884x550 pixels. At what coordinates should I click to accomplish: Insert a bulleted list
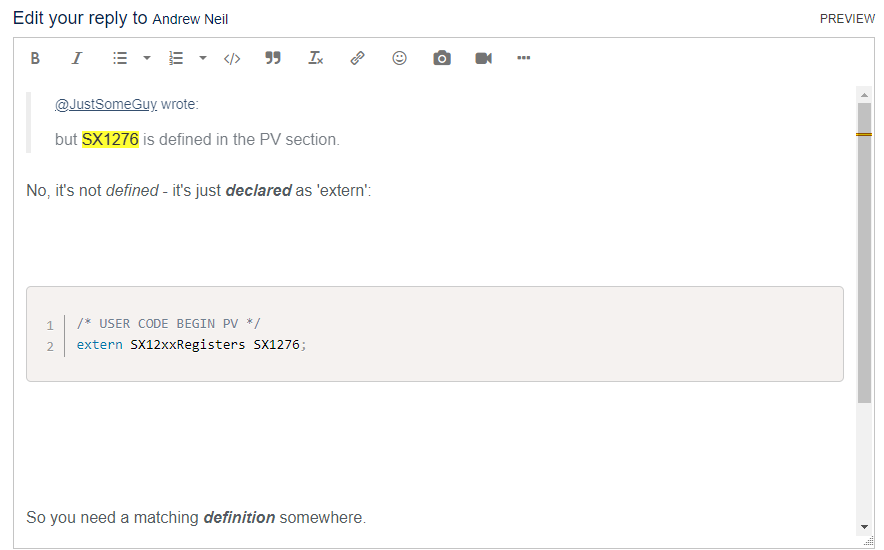click(x=120, y=58)
